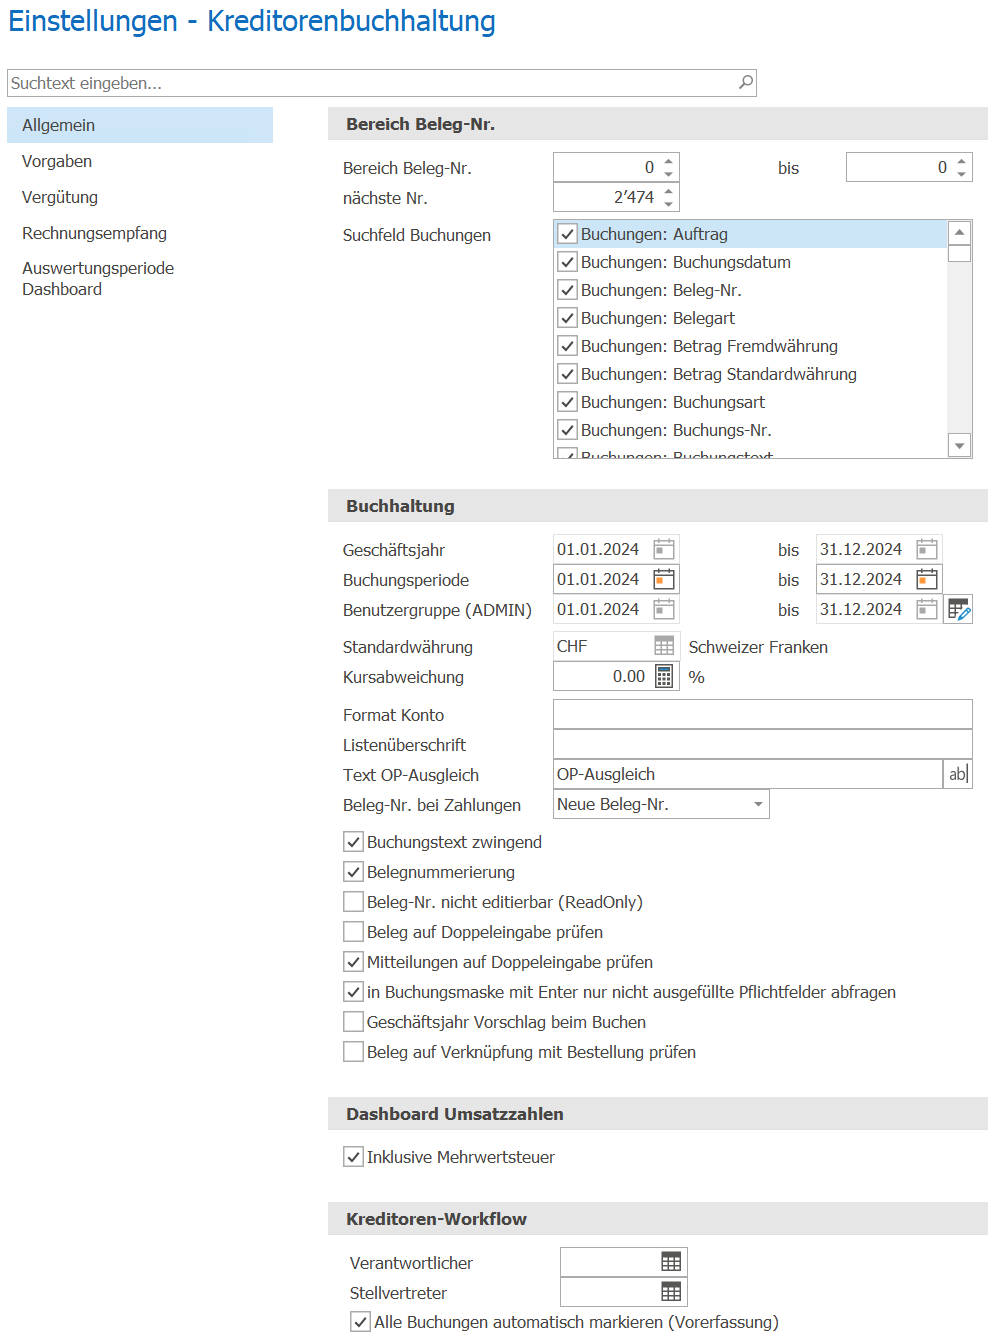
Task: Uncheck Alle Buchungen automatisch markieren
Action: pyautogui.click(x=360, y=1322)
